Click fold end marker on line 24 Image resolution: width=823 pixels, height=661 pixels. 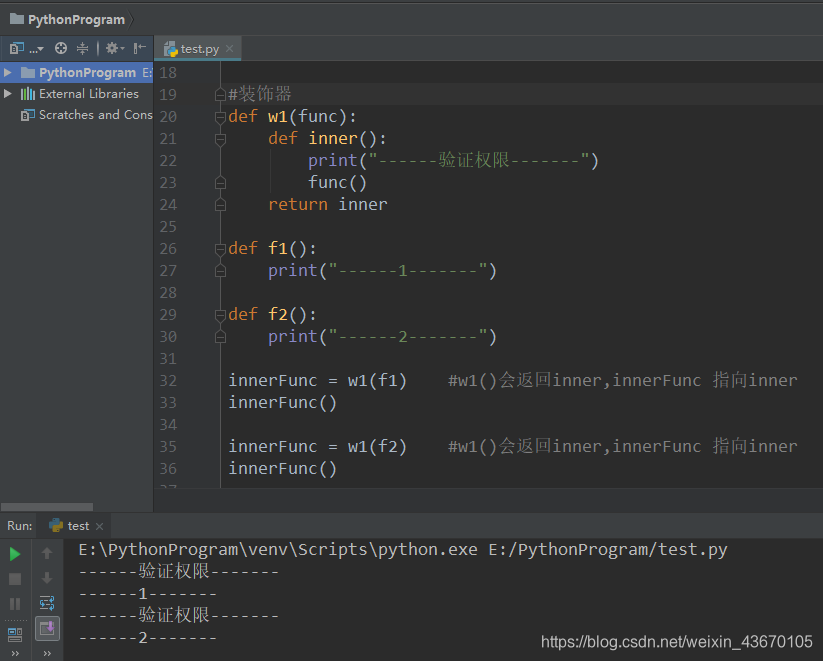click(220, 205)
